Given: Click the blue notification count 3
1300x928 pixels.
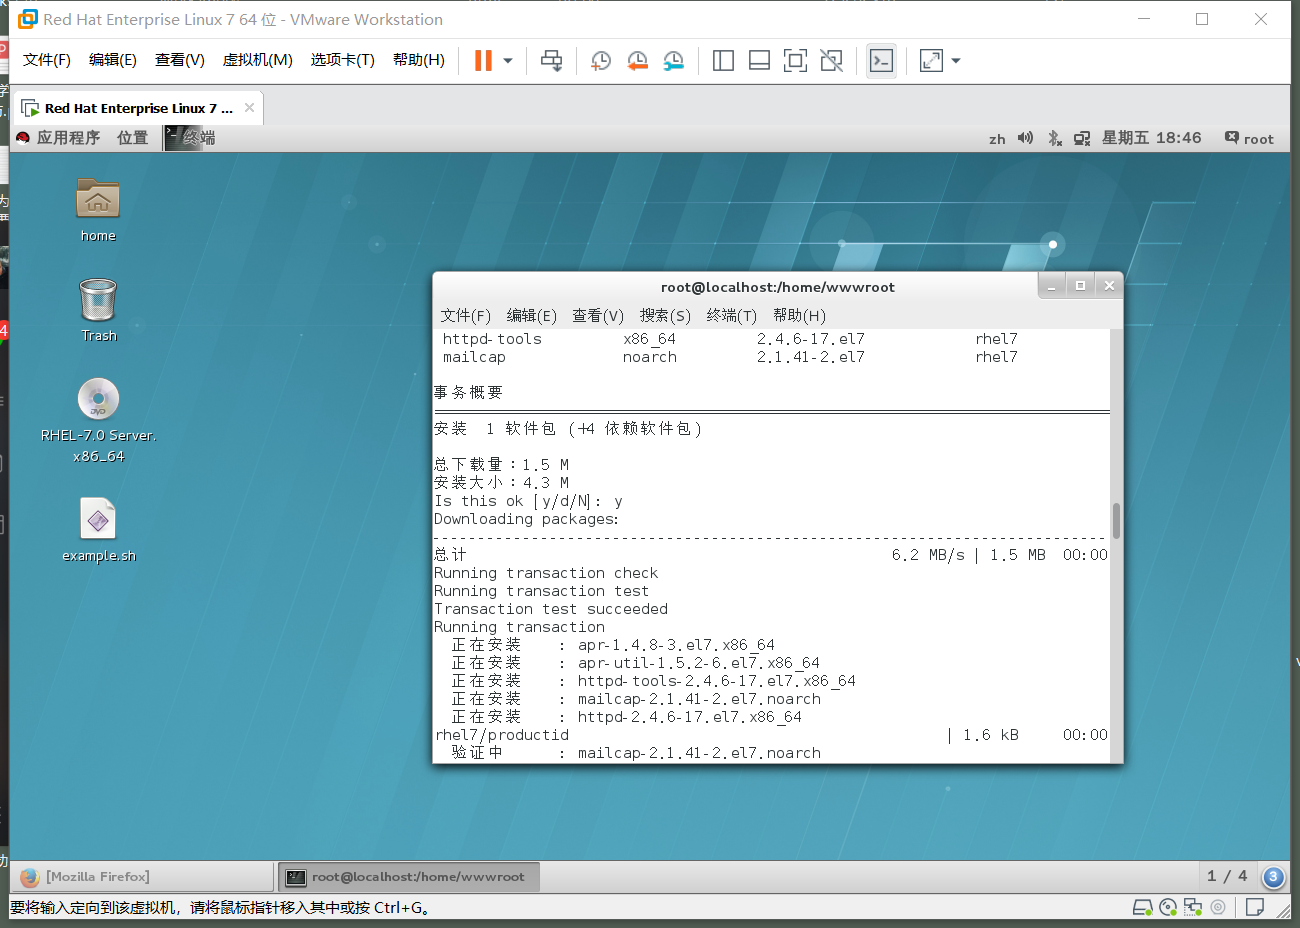Looking at the screenshot, I should click(x=1273, y=877).
